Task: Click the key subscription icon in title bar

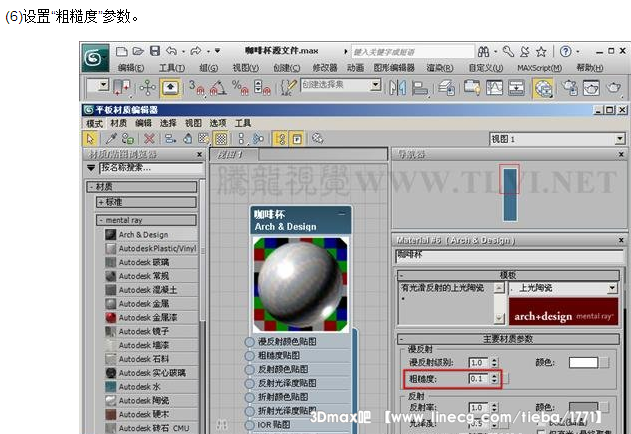Action: click(x=508, y=52)
